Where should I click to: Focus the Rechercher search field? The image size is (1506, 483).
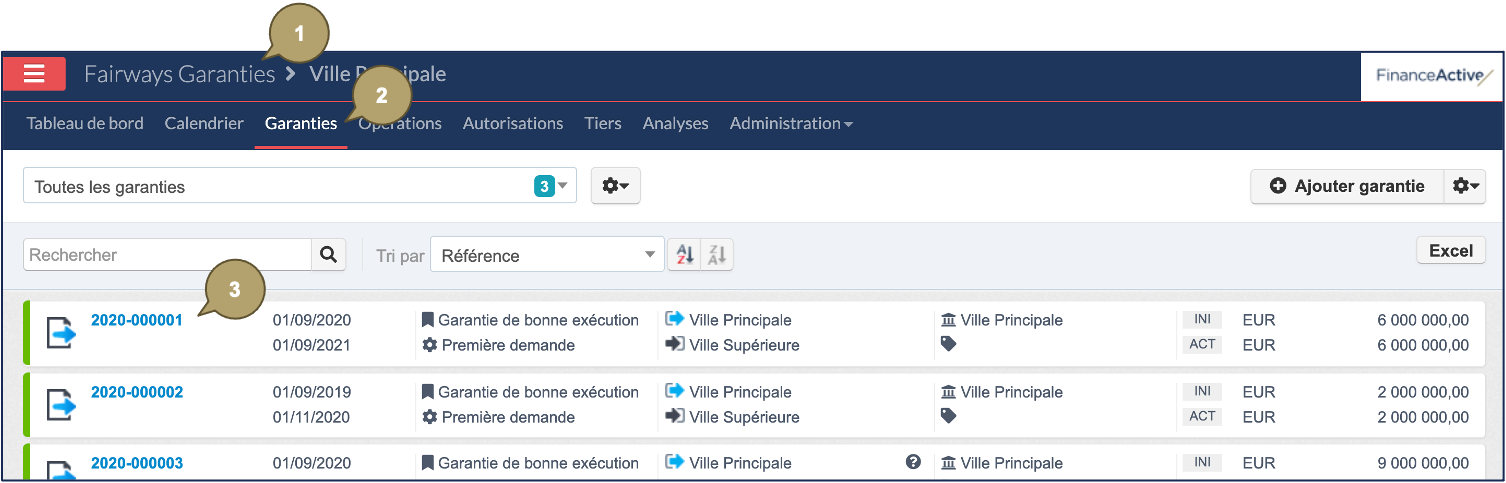167,255
